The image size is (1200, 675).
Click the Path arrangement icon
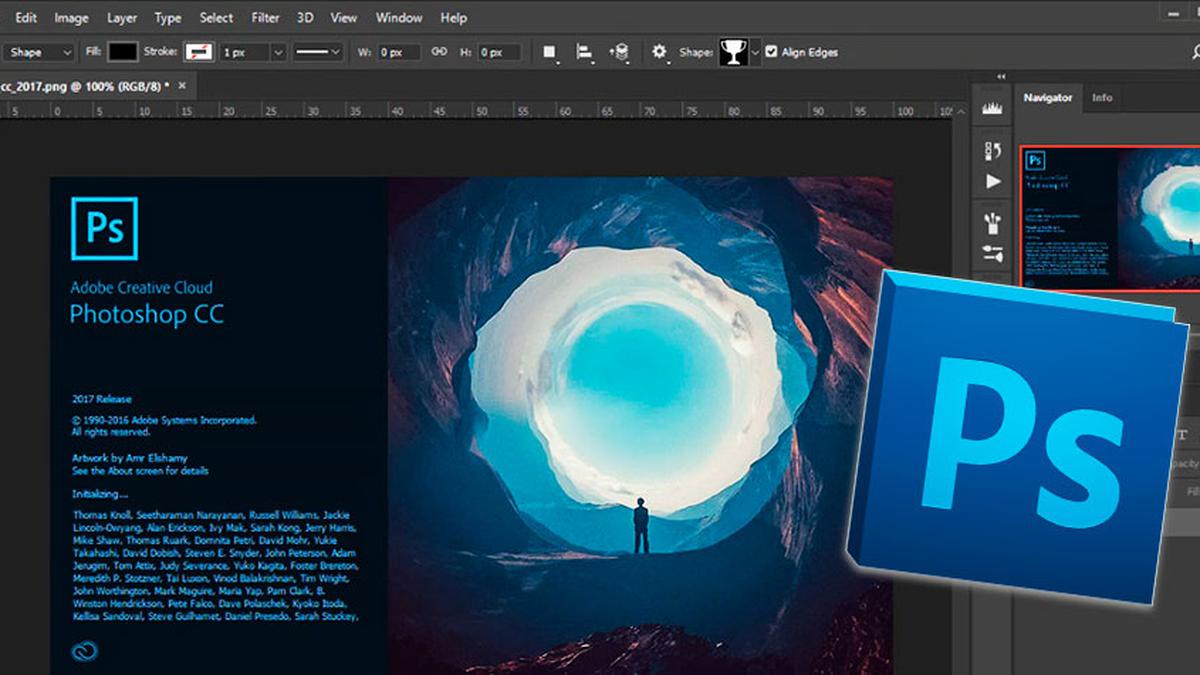pyautogui.click(x=619, y=52)
